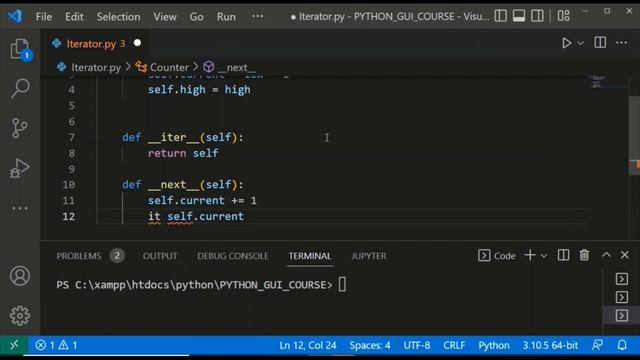The width and height of the screenshot is (640, 360).
Task: Change encoding via UTF-8 status item
Action: point(417,345)
